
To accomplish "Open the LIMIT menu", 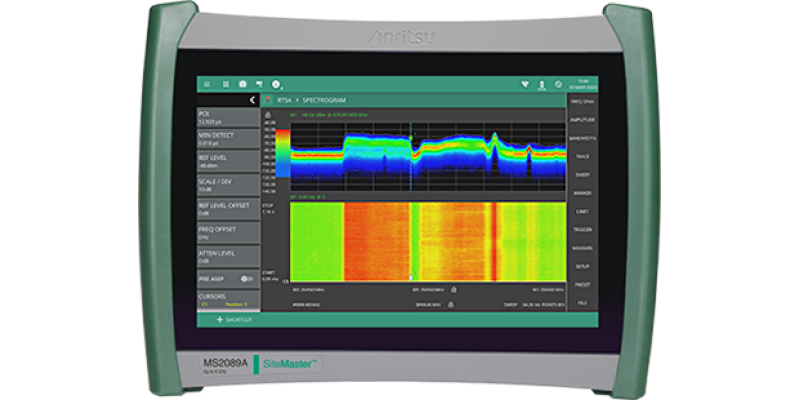I will tap(583, 211).
